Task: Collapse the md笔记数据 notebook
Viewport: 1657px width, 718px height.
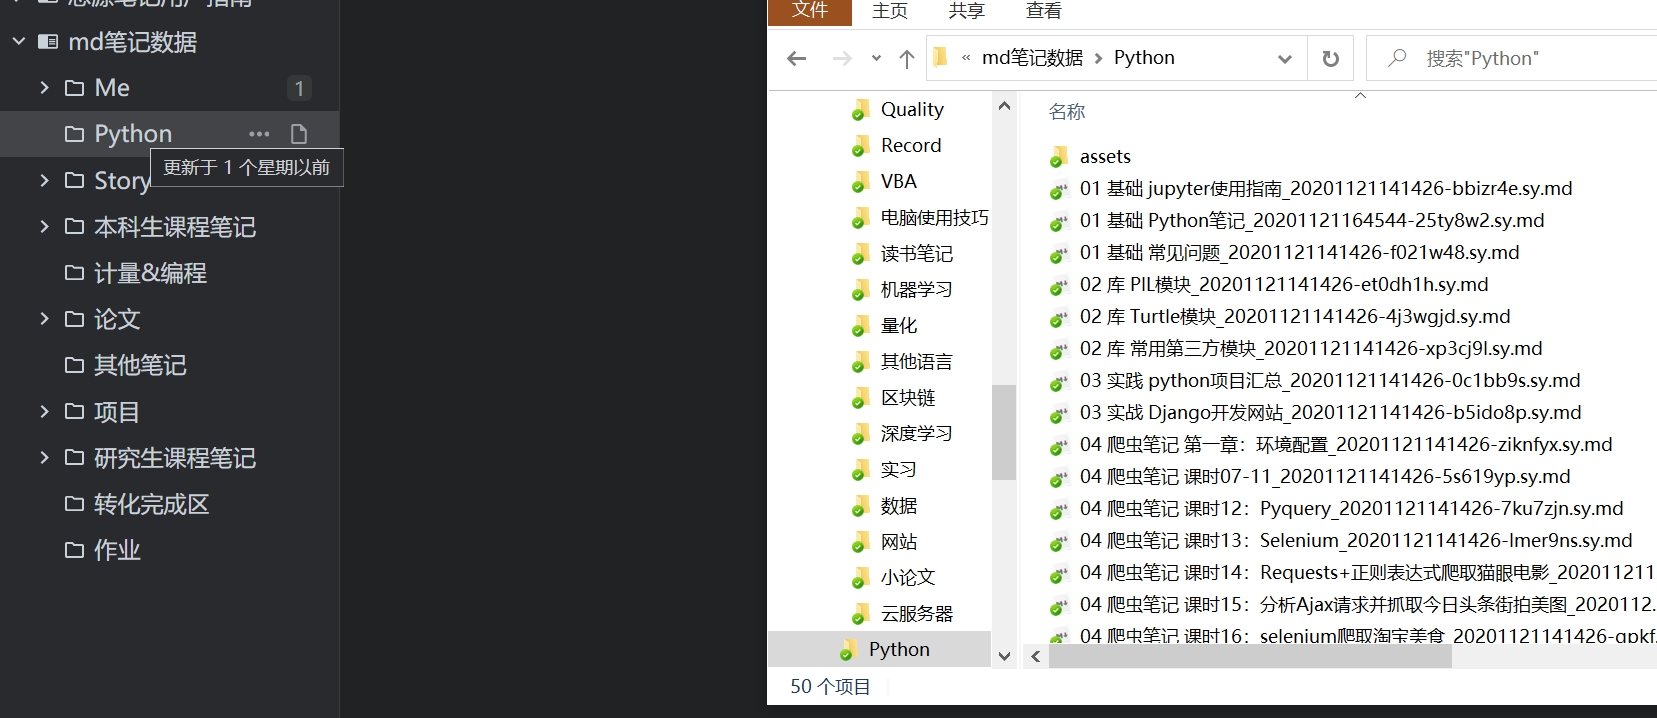Action: 19,42
